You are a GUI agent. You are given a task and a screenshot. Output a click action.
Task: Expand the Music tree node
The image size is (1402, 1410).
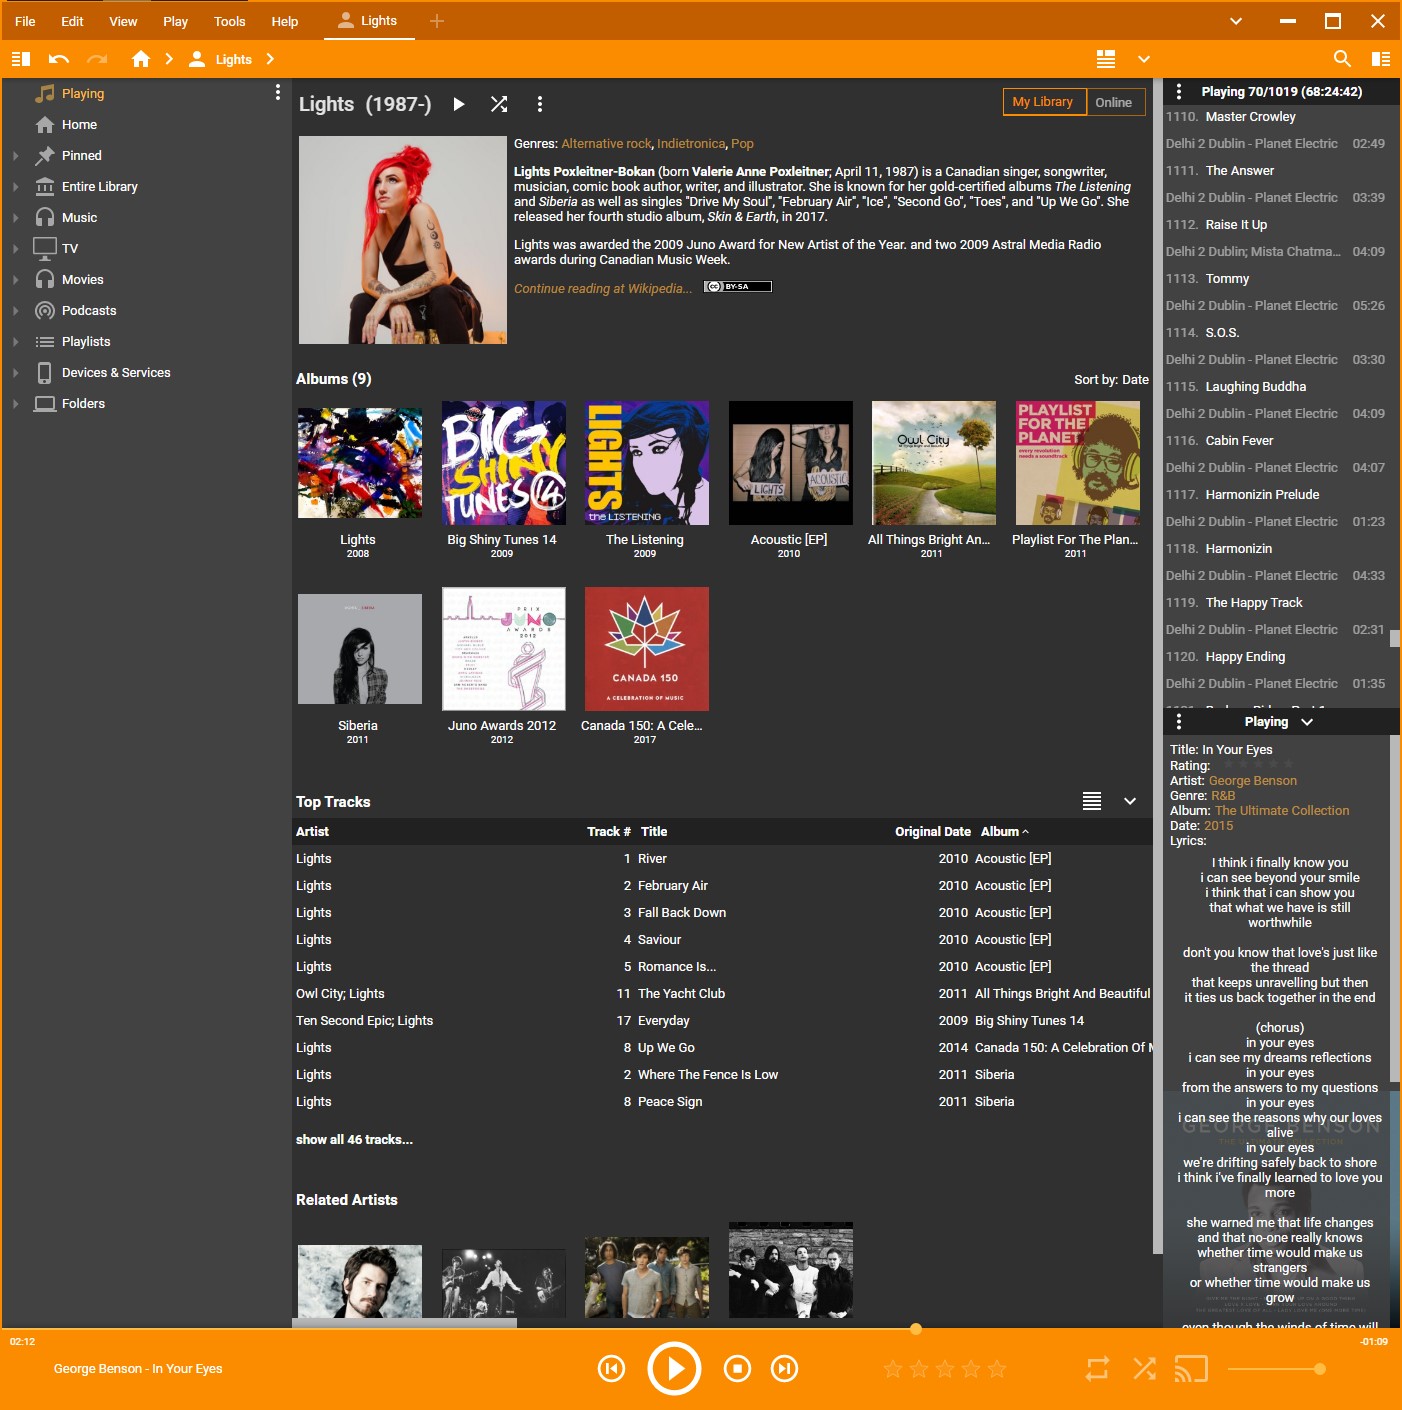pos(16,218)
